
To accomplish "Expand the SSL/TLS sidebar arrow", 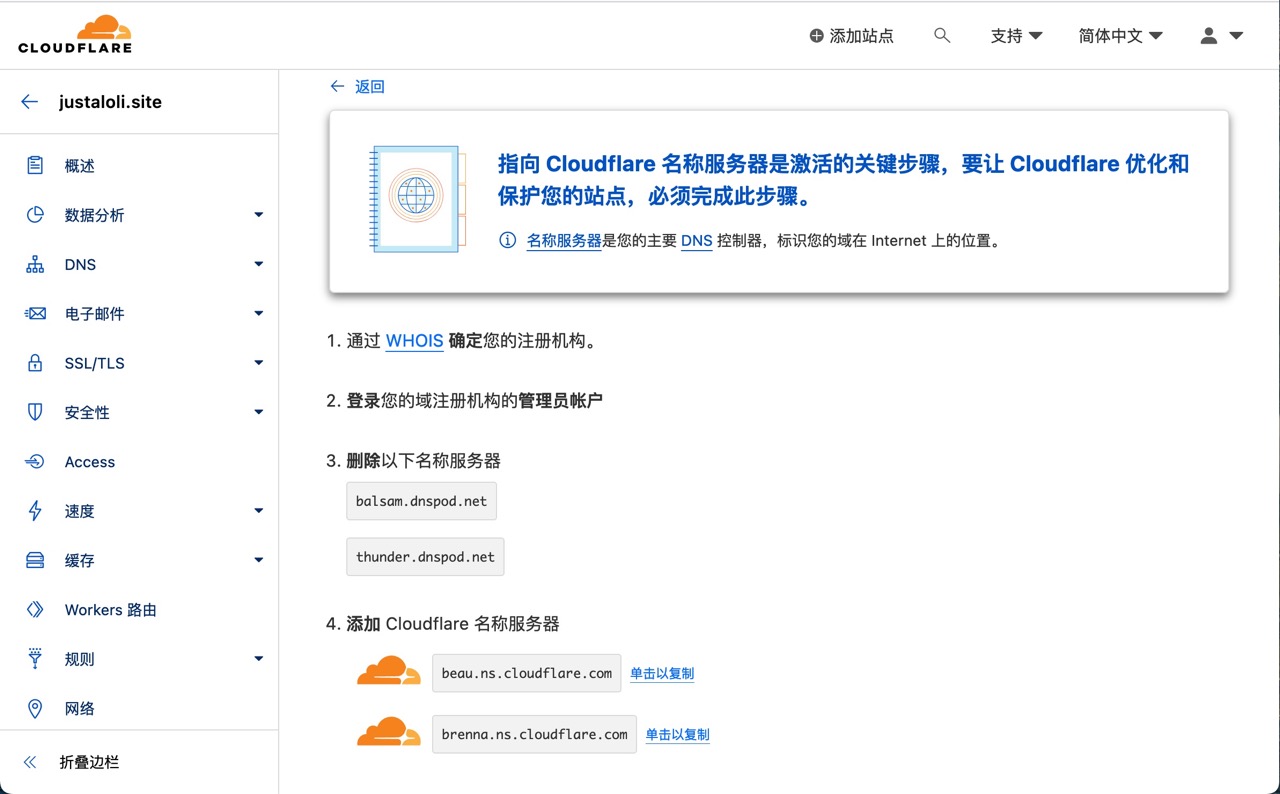I will tap(259, 363).
